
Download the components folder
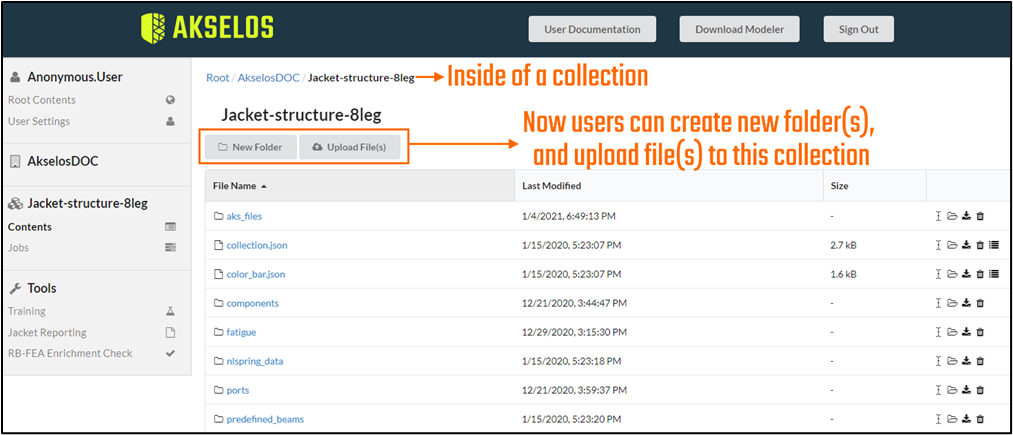pyautogui.click(x=966, y=303)
